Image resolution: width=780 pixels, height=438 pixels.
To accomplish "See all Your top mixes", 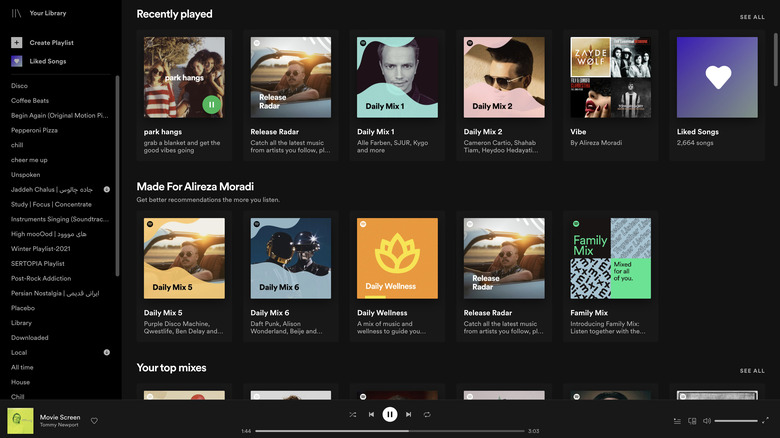I will click(752, 371).
